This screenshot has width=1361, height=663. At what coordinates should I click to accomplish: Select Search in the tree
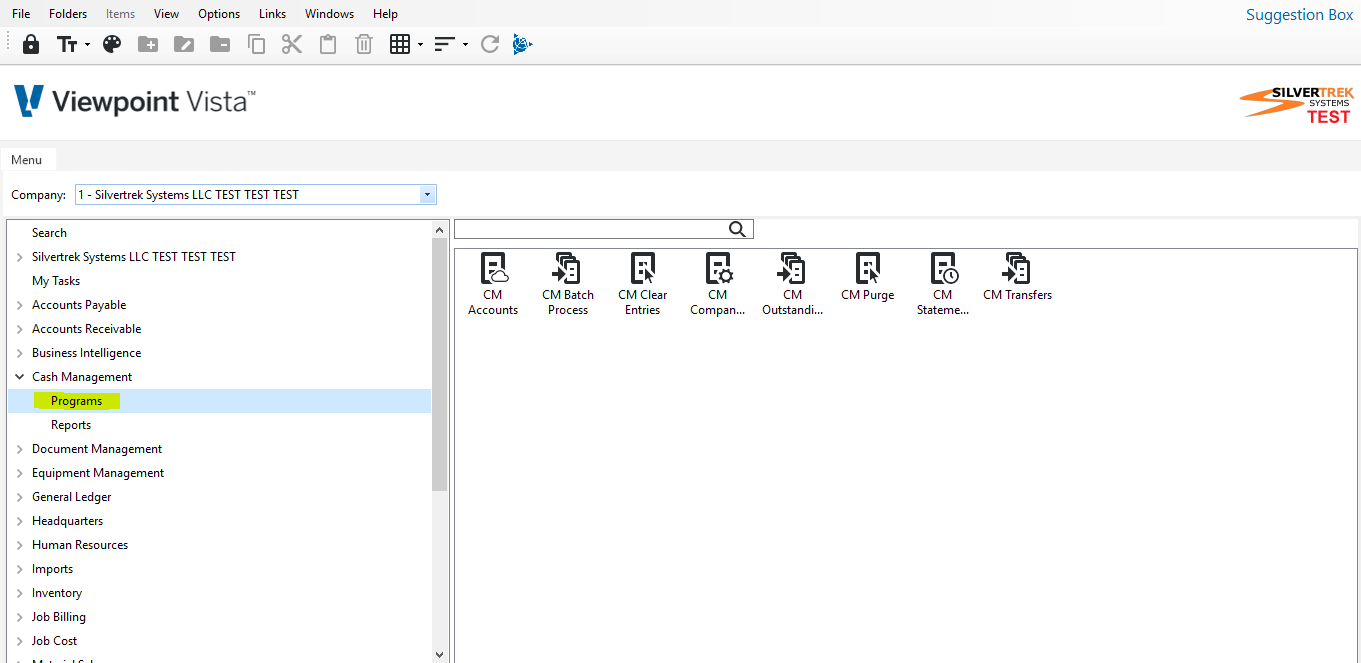pyautogui.click(x=49, y=233)
